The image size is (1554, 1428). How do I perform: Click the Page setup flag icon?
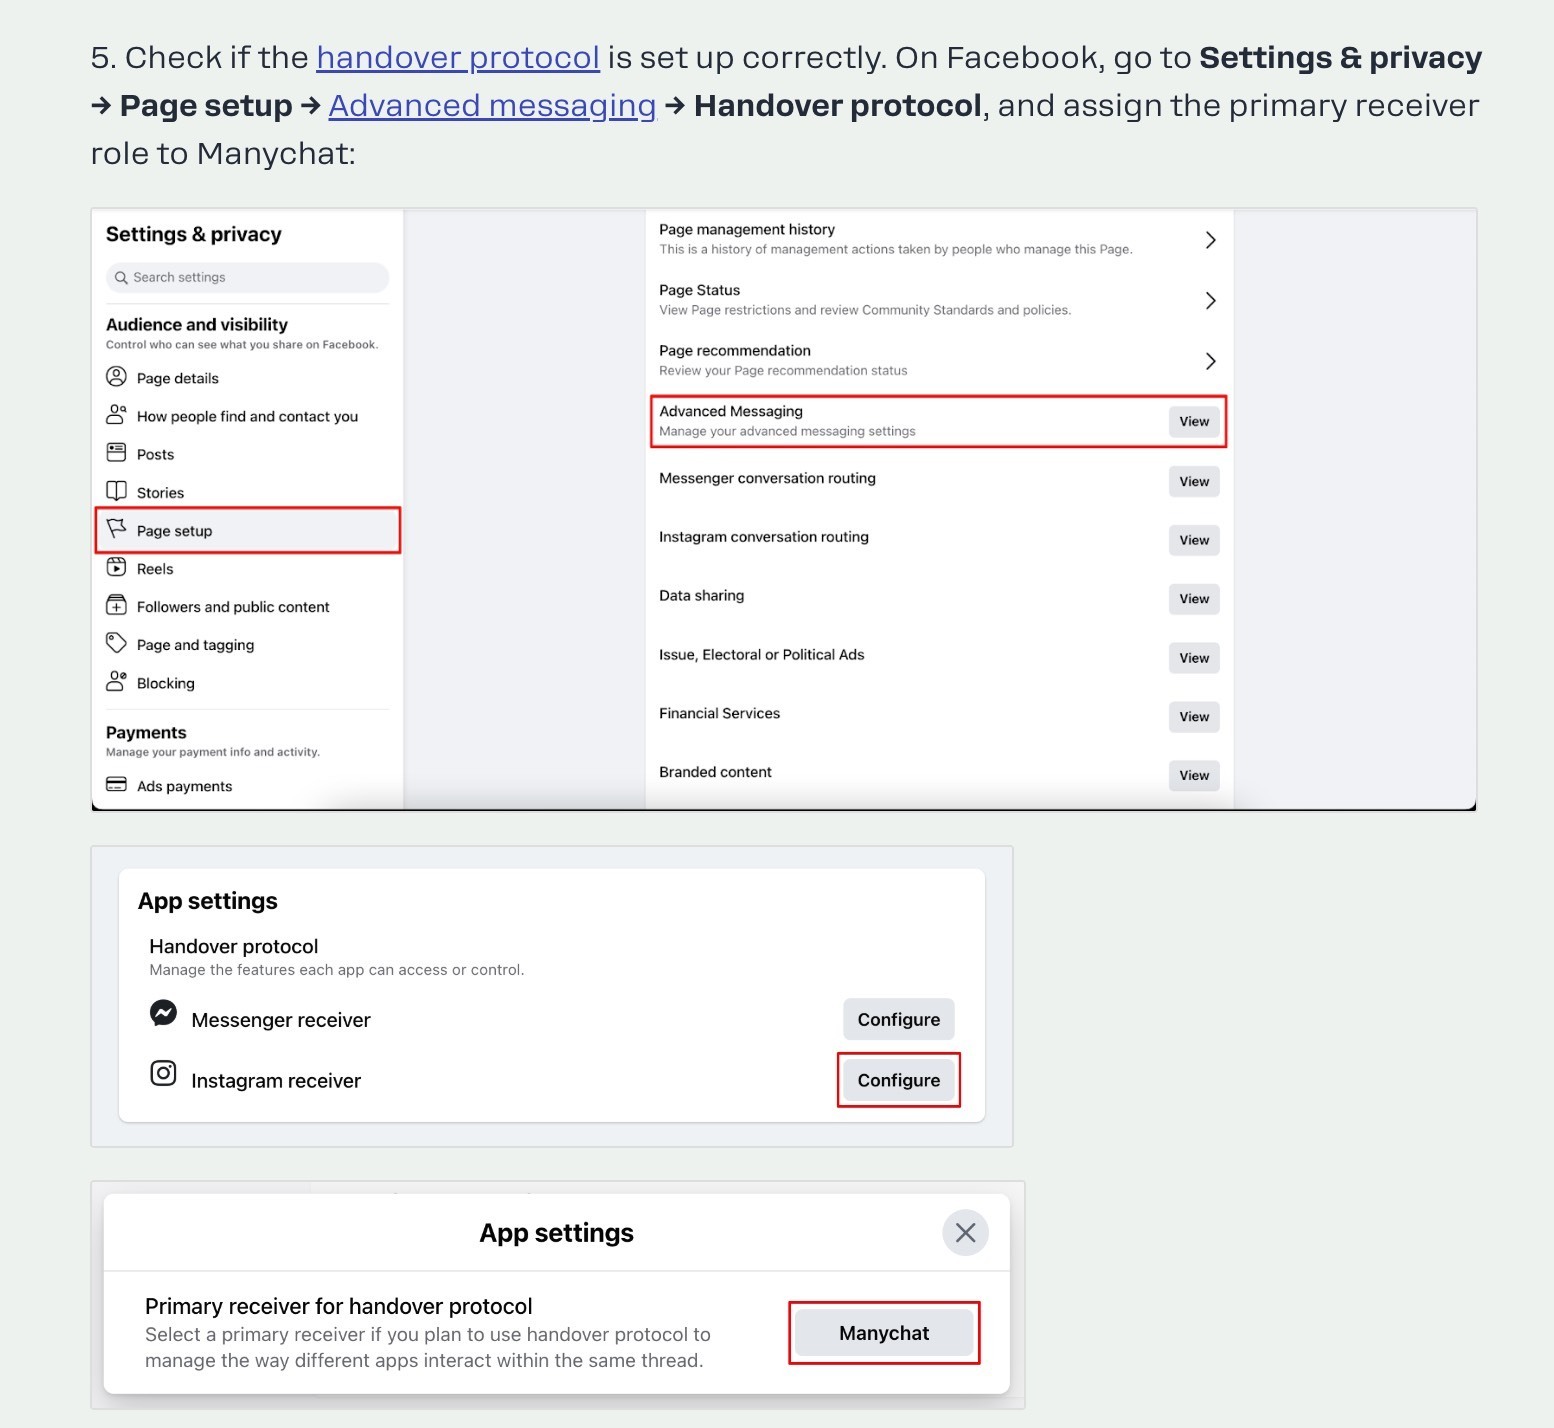116,529
